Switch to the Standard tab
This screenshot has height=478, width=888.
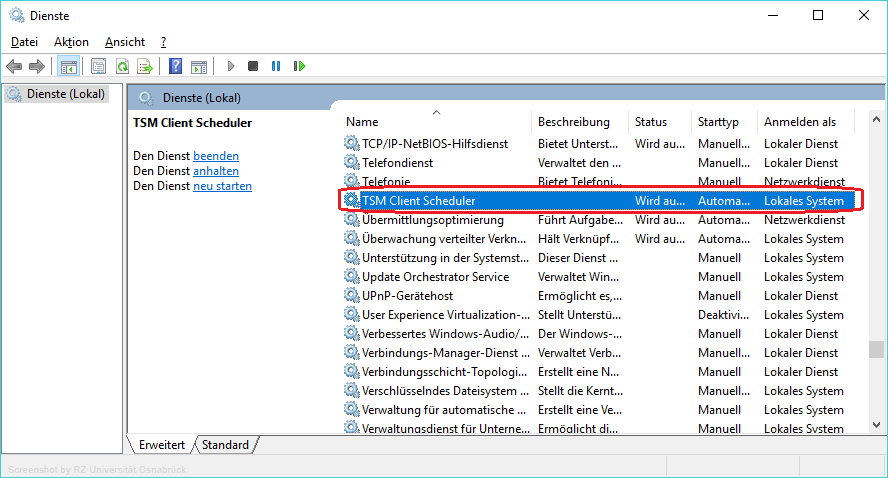point(225,444)
